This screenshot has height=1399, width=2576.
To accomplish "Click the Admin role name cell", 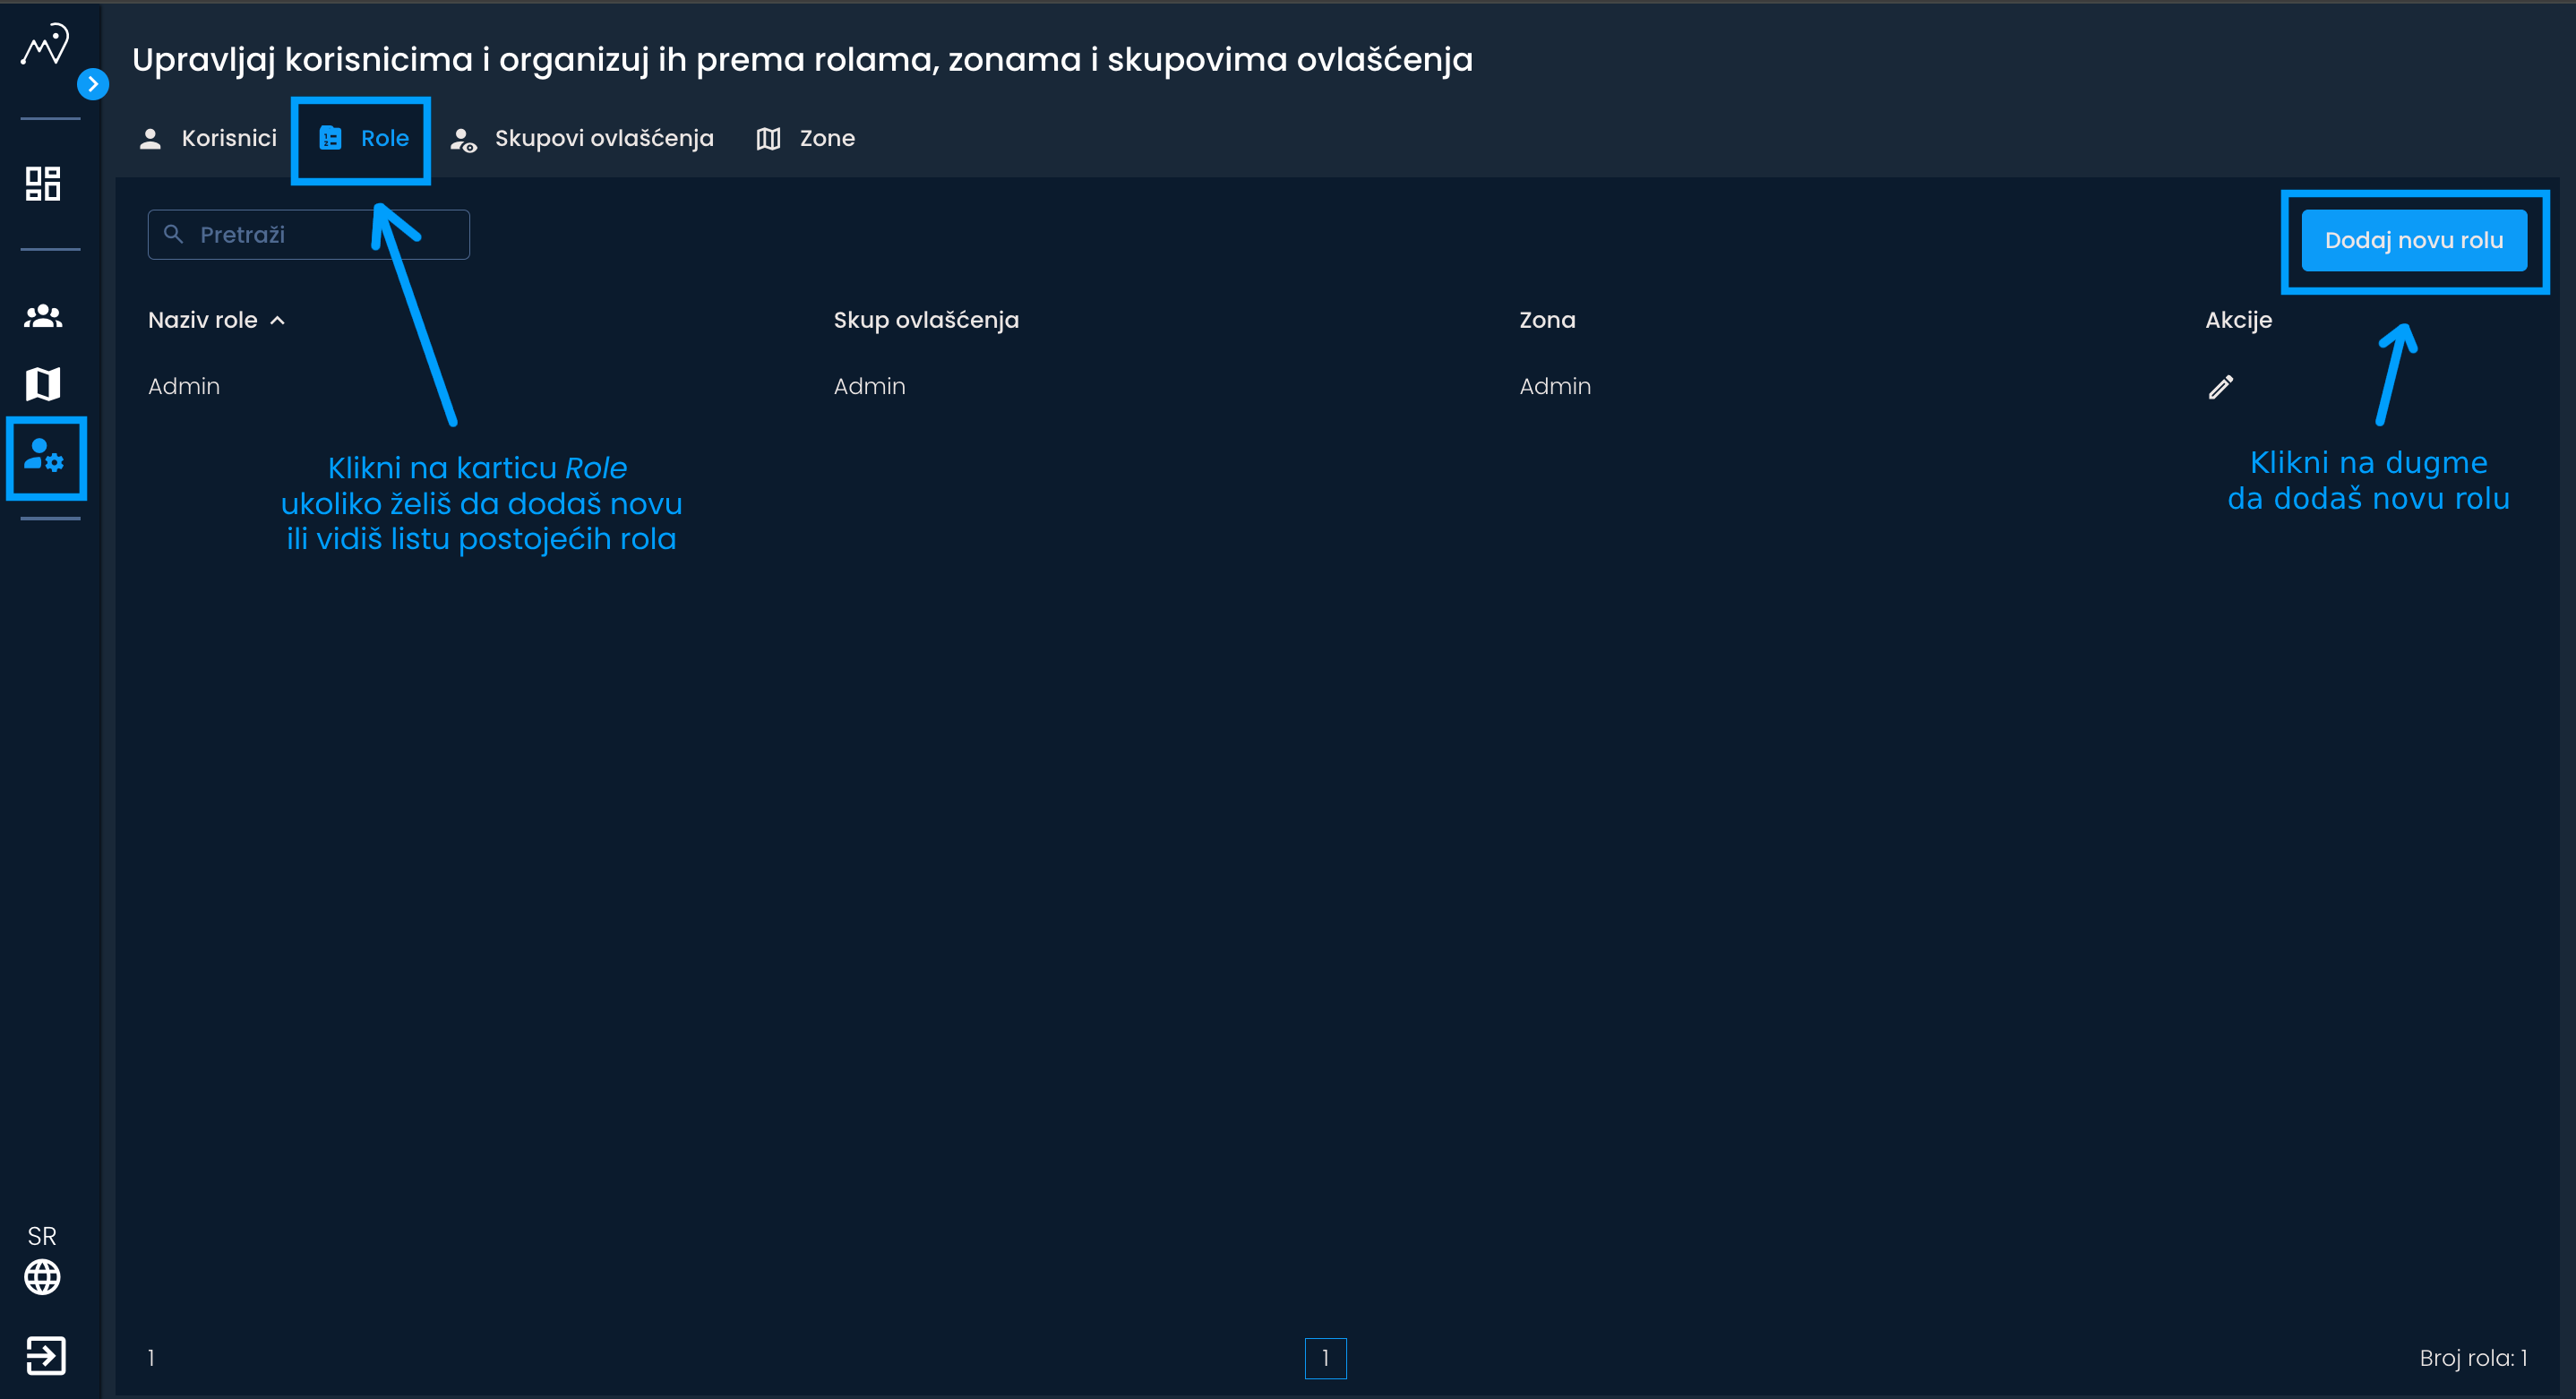I will click(x=184, y=387).
